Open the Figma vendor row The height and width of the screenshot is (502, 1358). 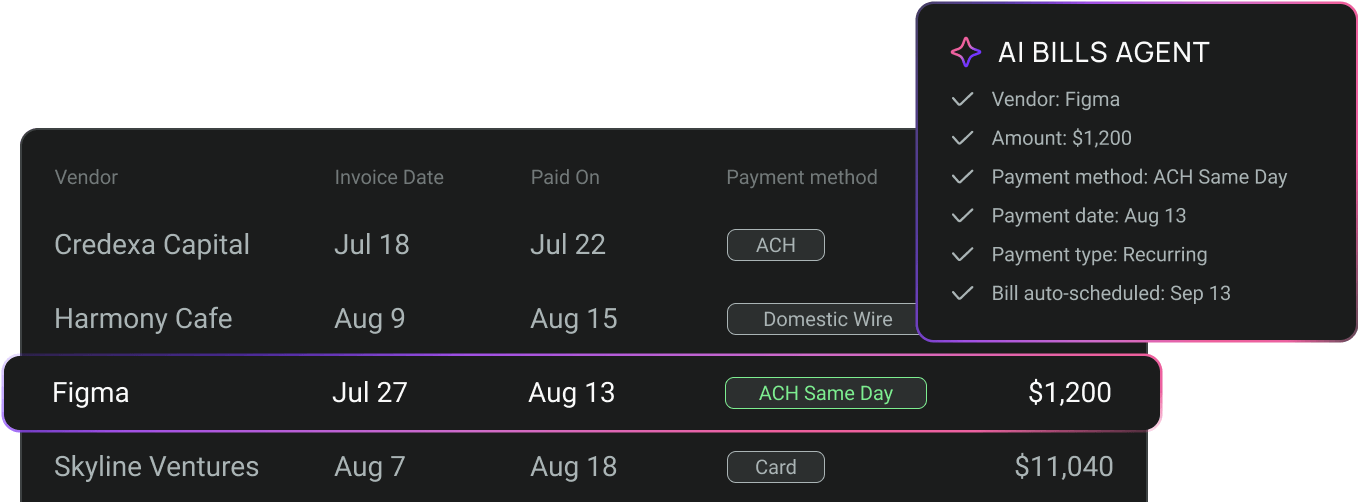[x=582, y=393]
